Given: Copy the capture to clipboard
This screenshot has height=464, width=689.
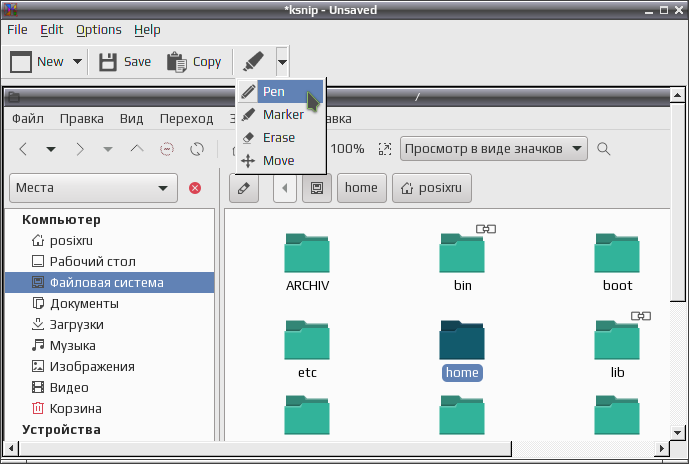Looking at the screenshot, I should pyautogui.click(x=194, y=62).
